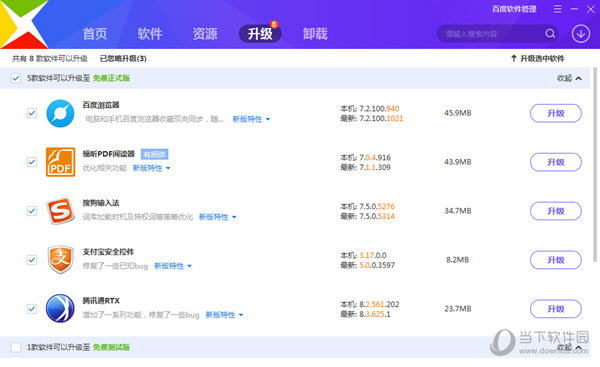The height and width of the screenshot is (367, 600).
Task: Uncheck 搜狗输入法 checkbox
Action: [x=32, y=211]
